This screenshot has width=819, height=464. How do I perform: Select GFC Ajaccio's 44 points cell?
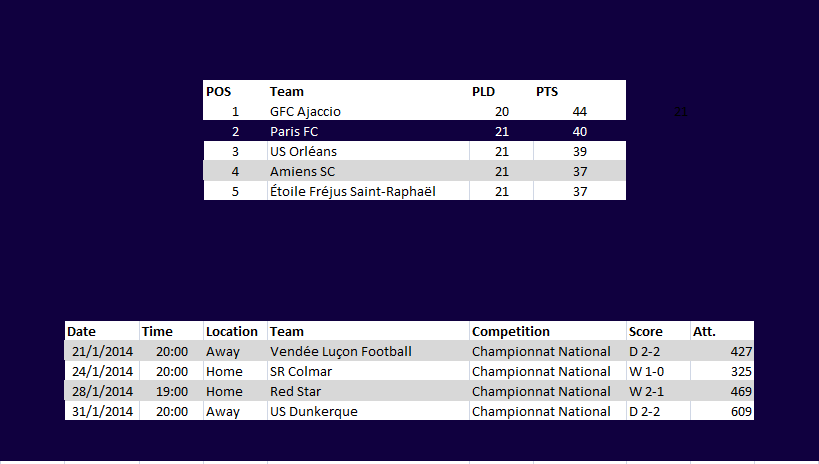(x=579, y=111)
